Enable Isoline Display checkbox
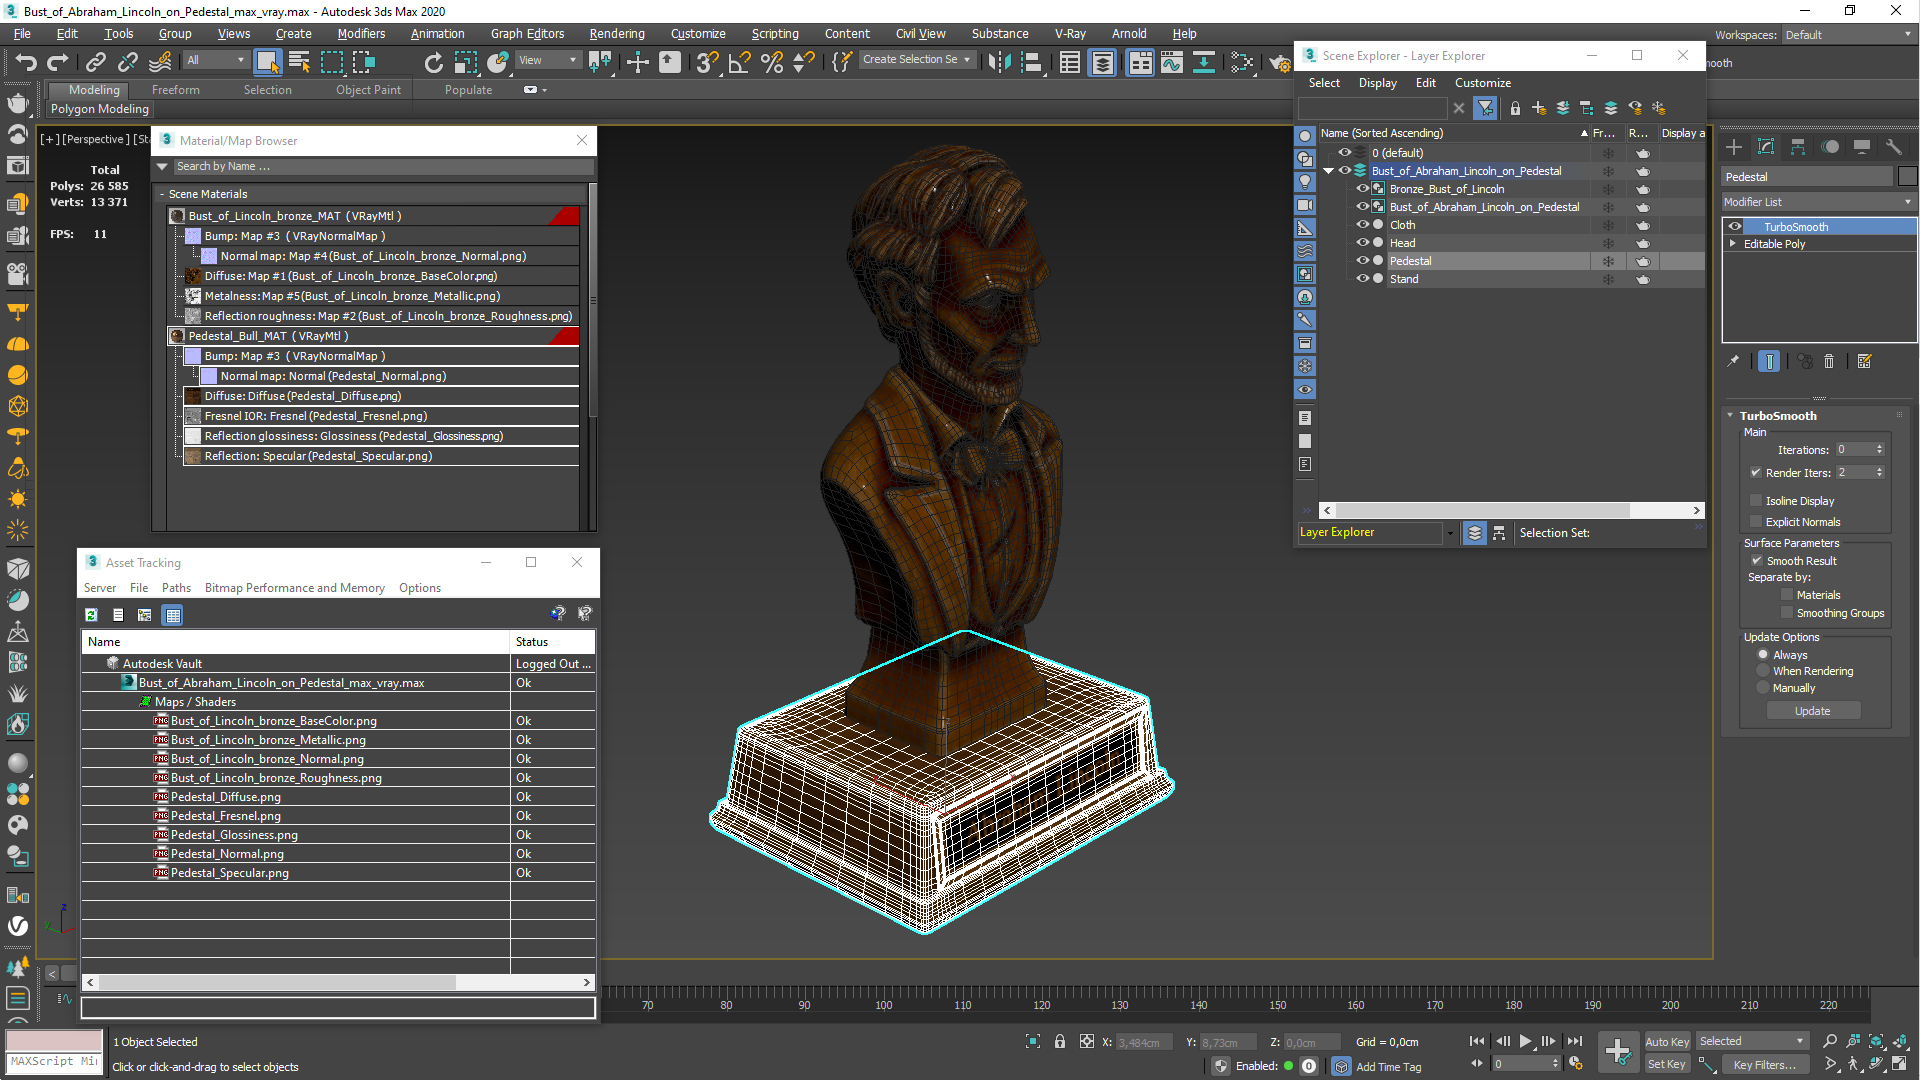This screenshot has width=1920, height=1080. [x=1755, y=501]
